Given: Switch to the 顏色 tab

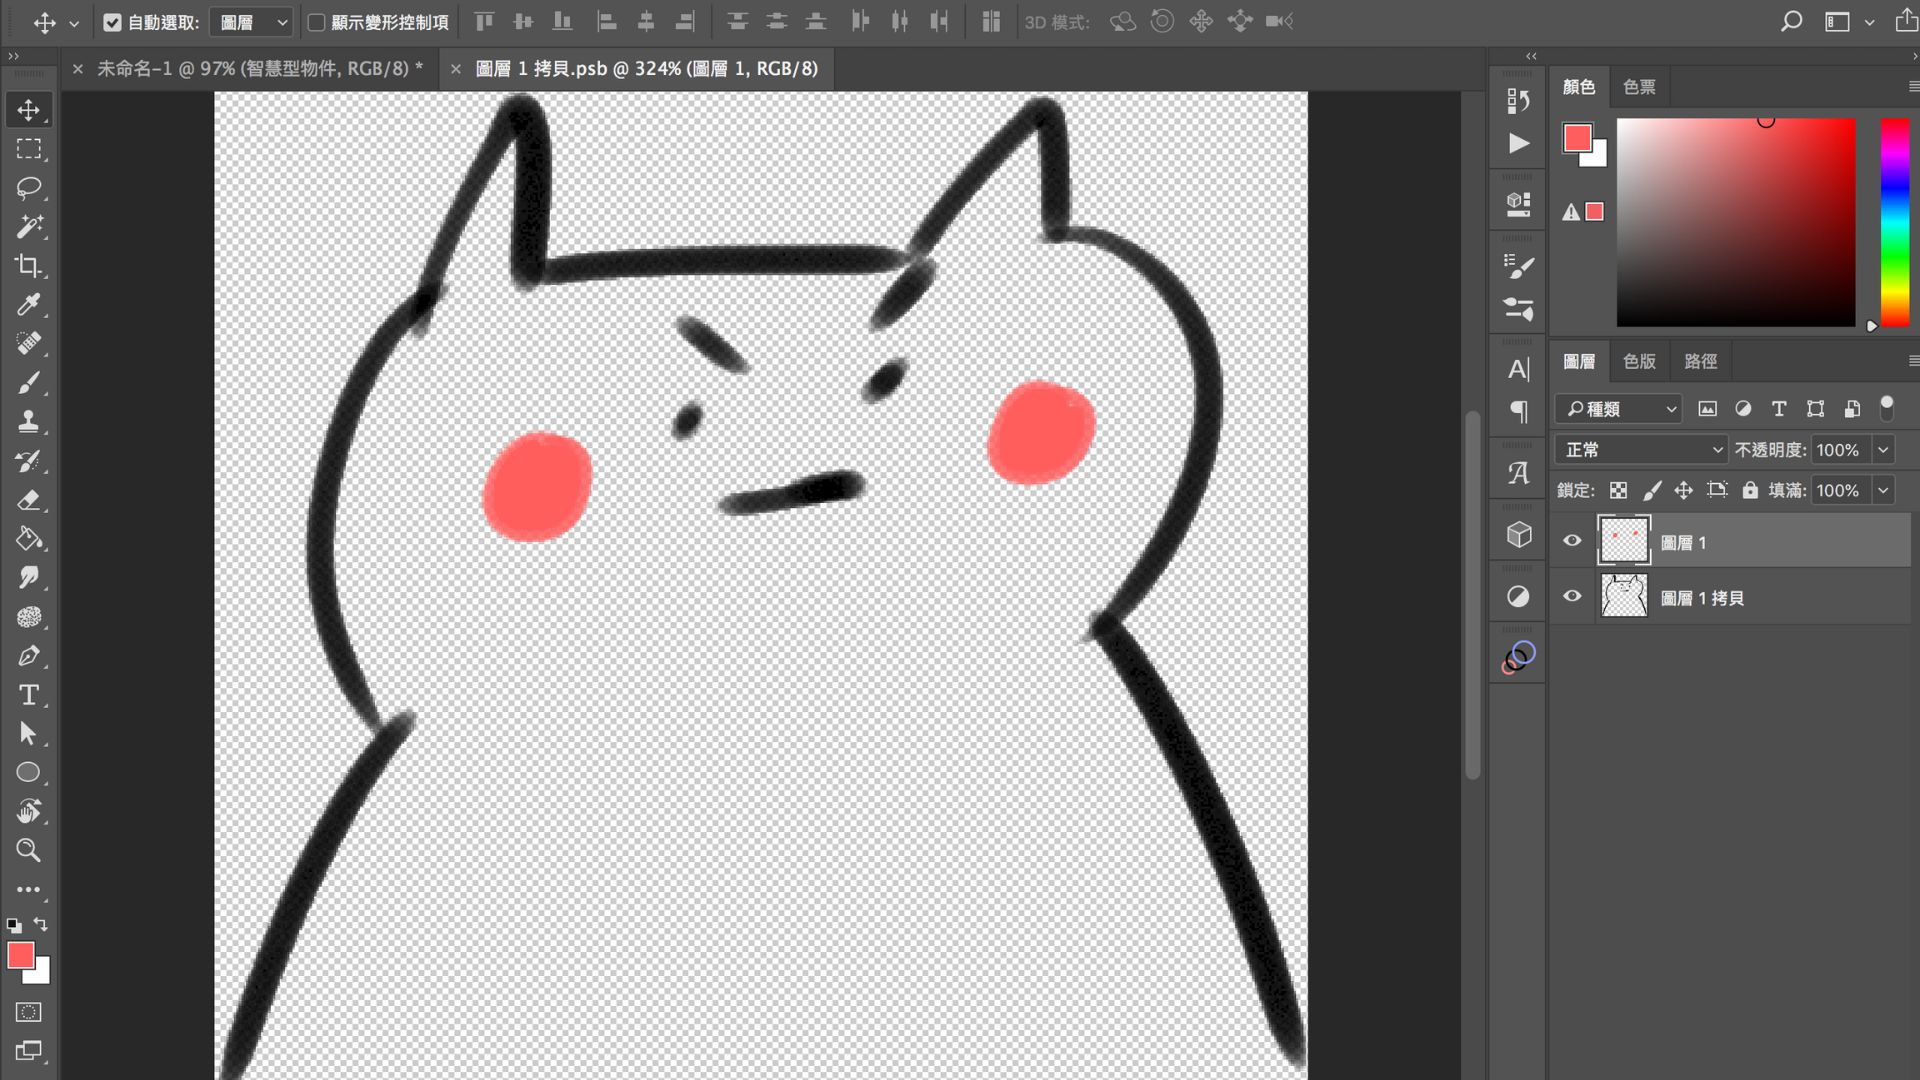Looking at the screenshot, I should click(1579, 87).
